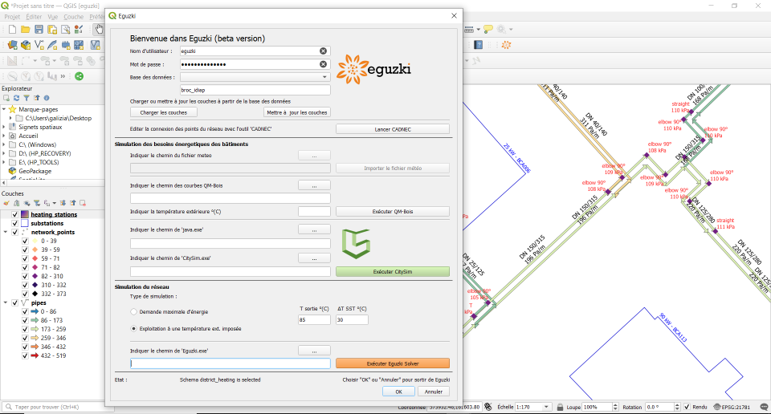Clear the username field with X icon

click(x=323, y=51)
